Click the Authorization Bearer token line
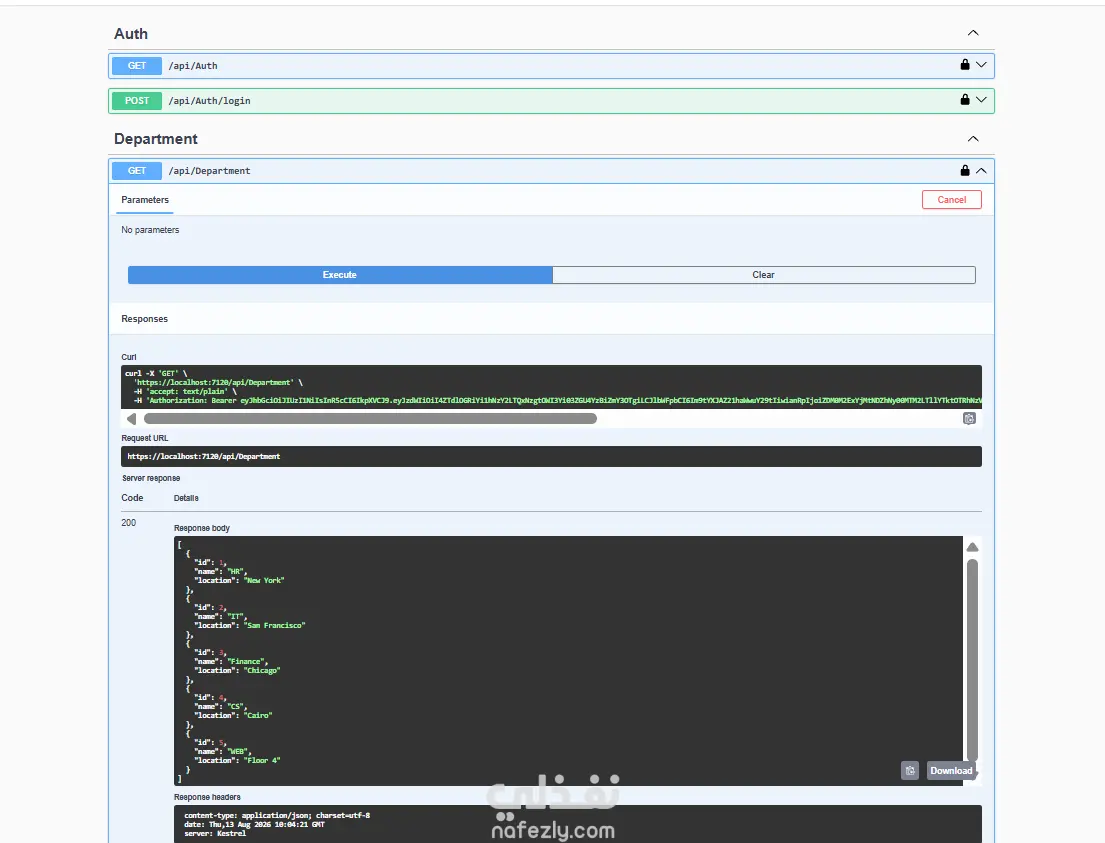 click(557, 400)
